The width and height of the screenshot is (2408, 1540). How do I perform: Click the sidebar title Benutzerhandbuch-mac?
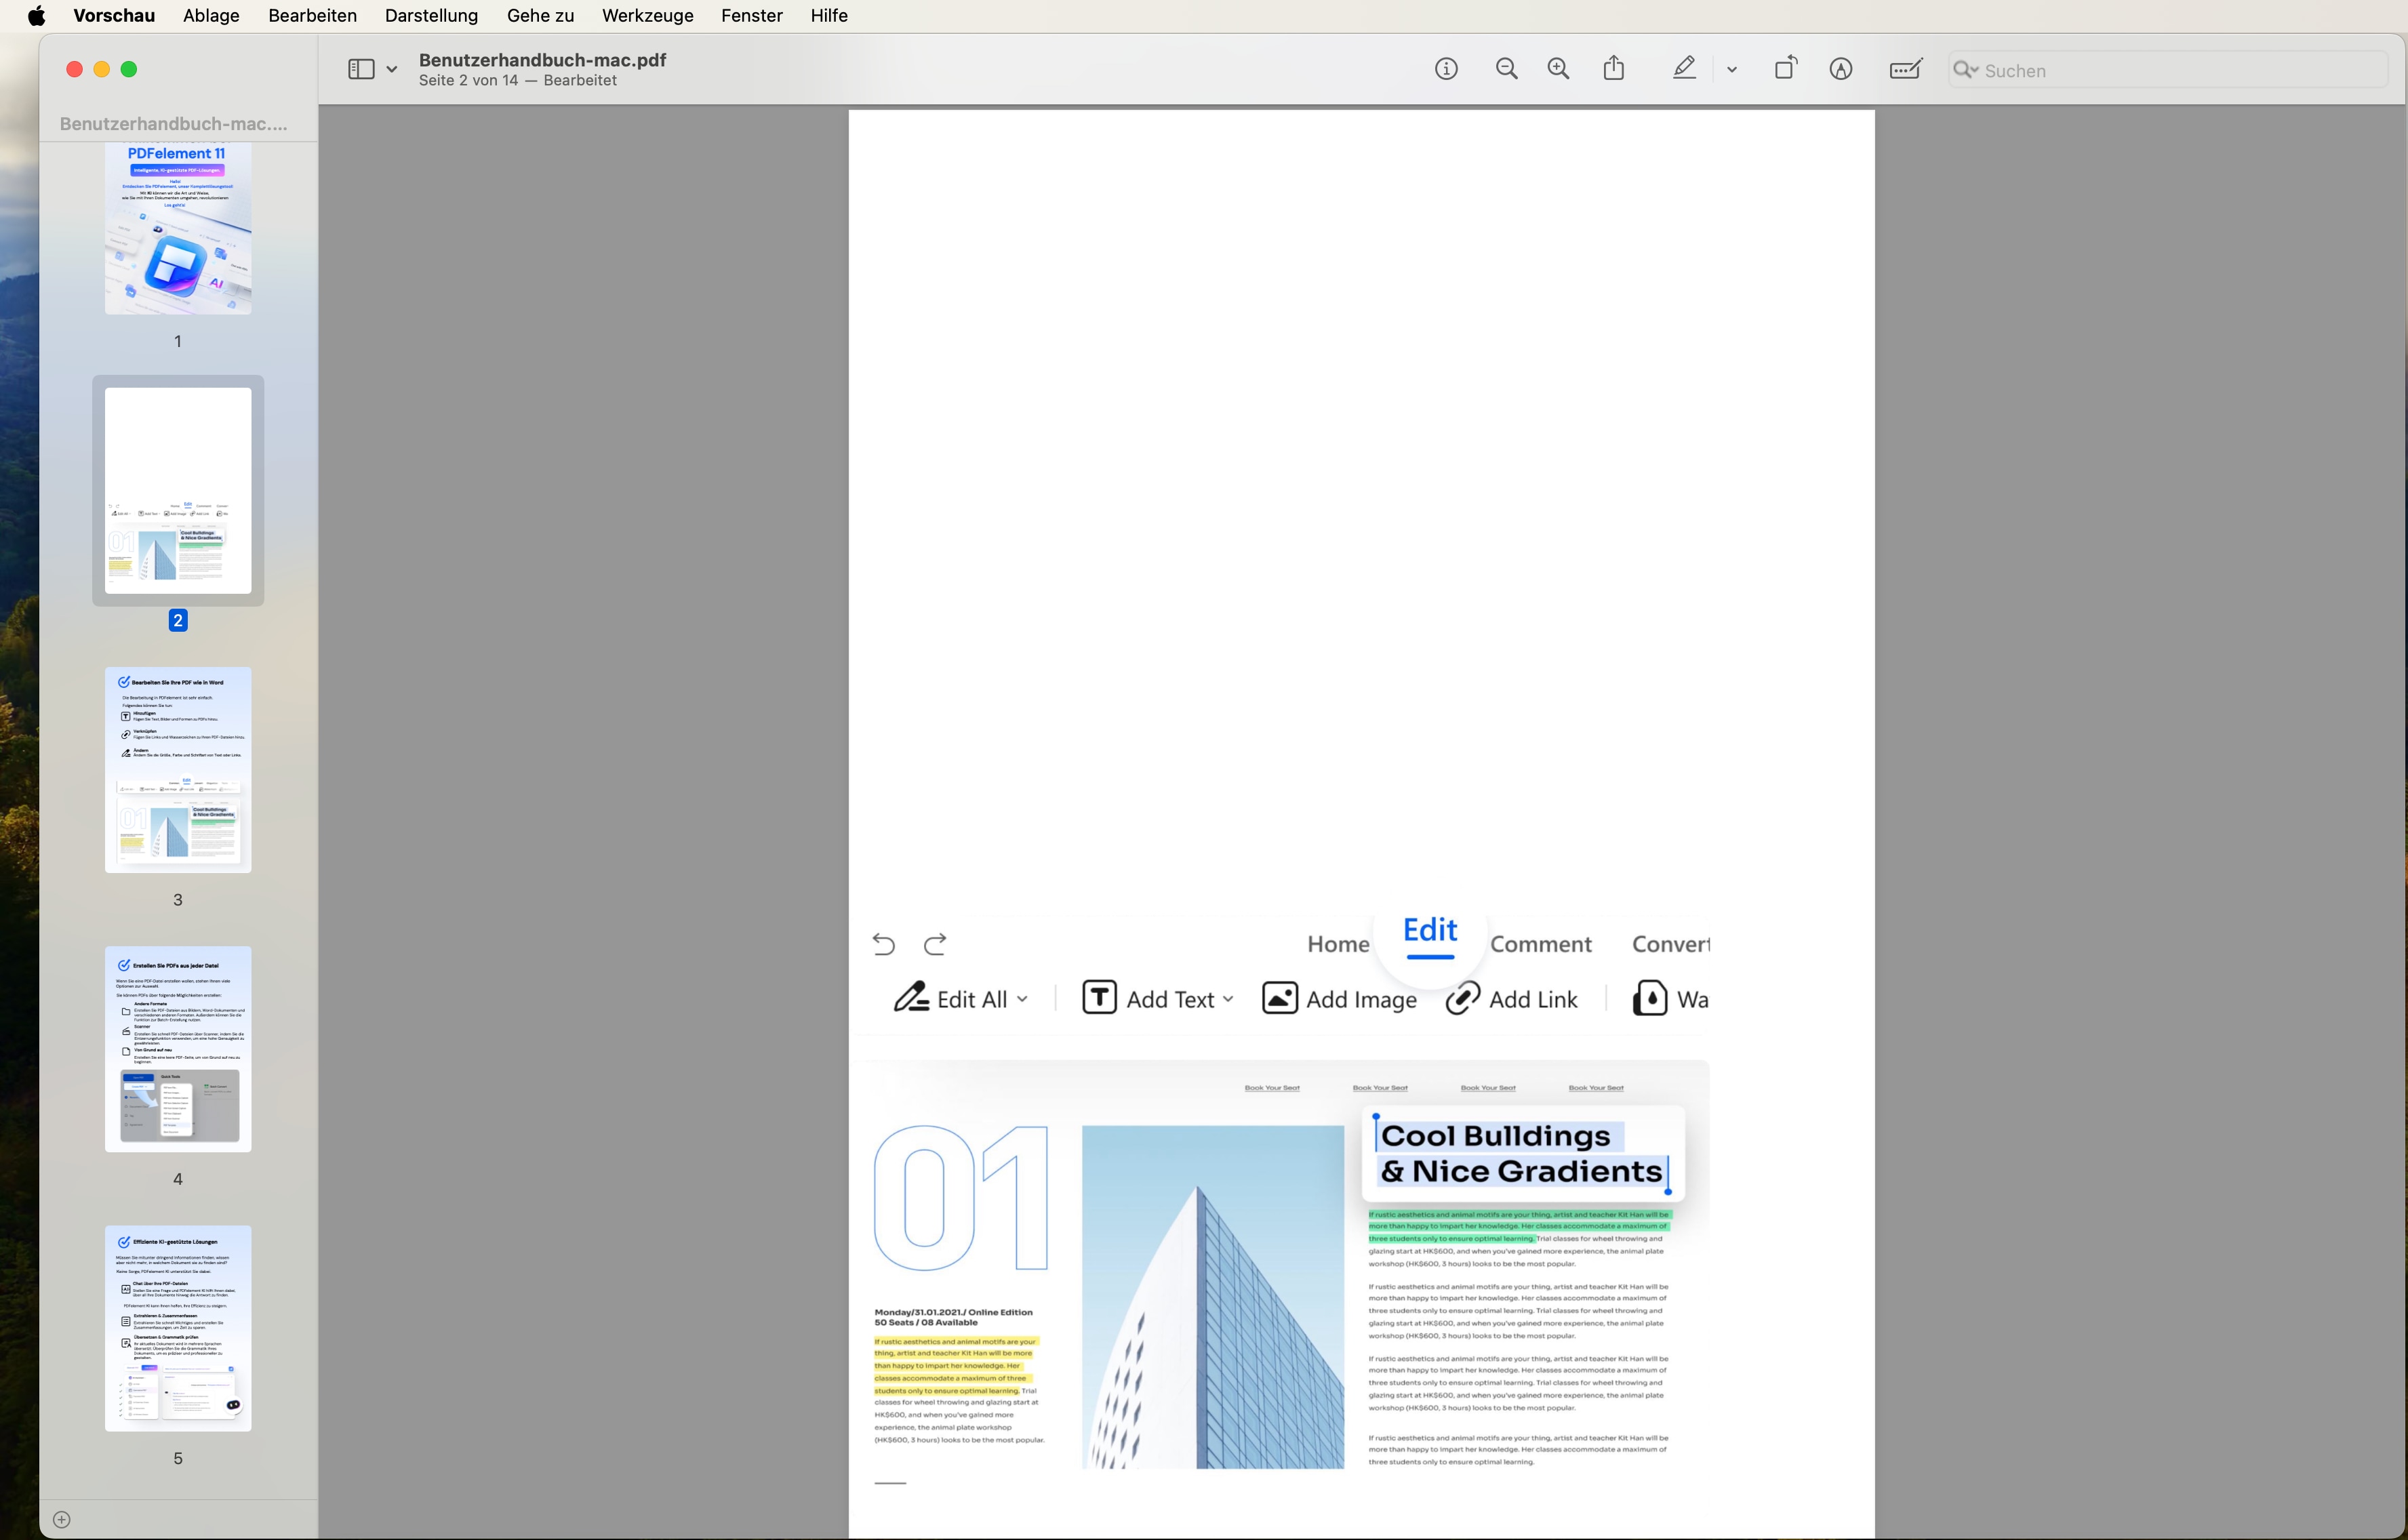point(174,124)
